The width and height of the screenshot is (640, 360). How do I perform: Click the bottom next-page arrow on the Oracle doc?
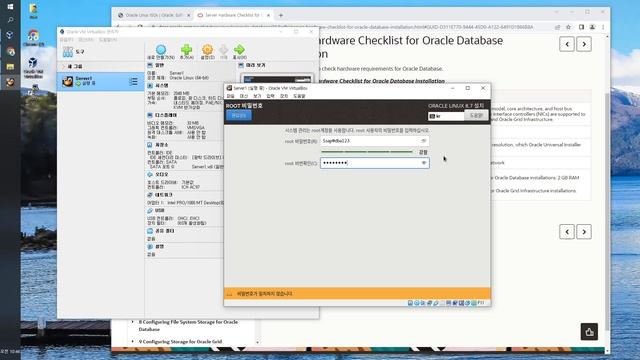point(584,232)
